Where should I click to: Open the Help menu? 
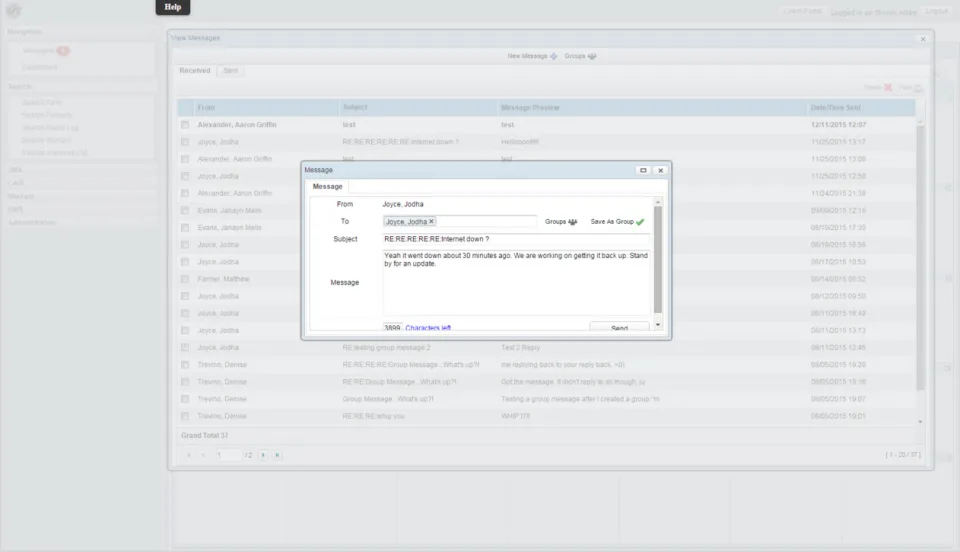tap(173, 7)
